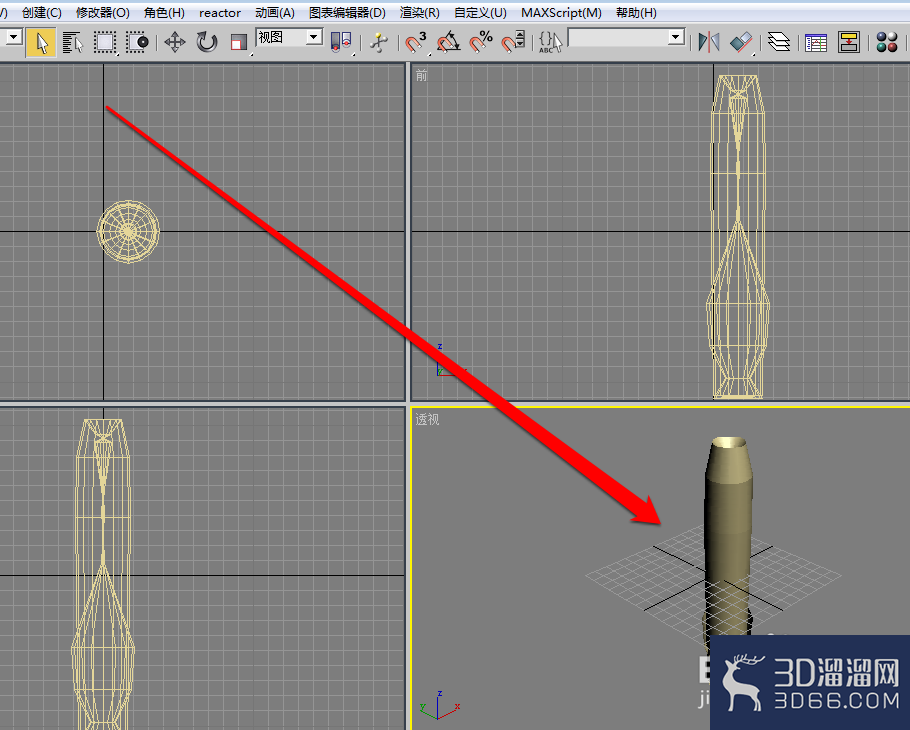Open the 图表编辑器(D) menu

click(x=347, y=13)
